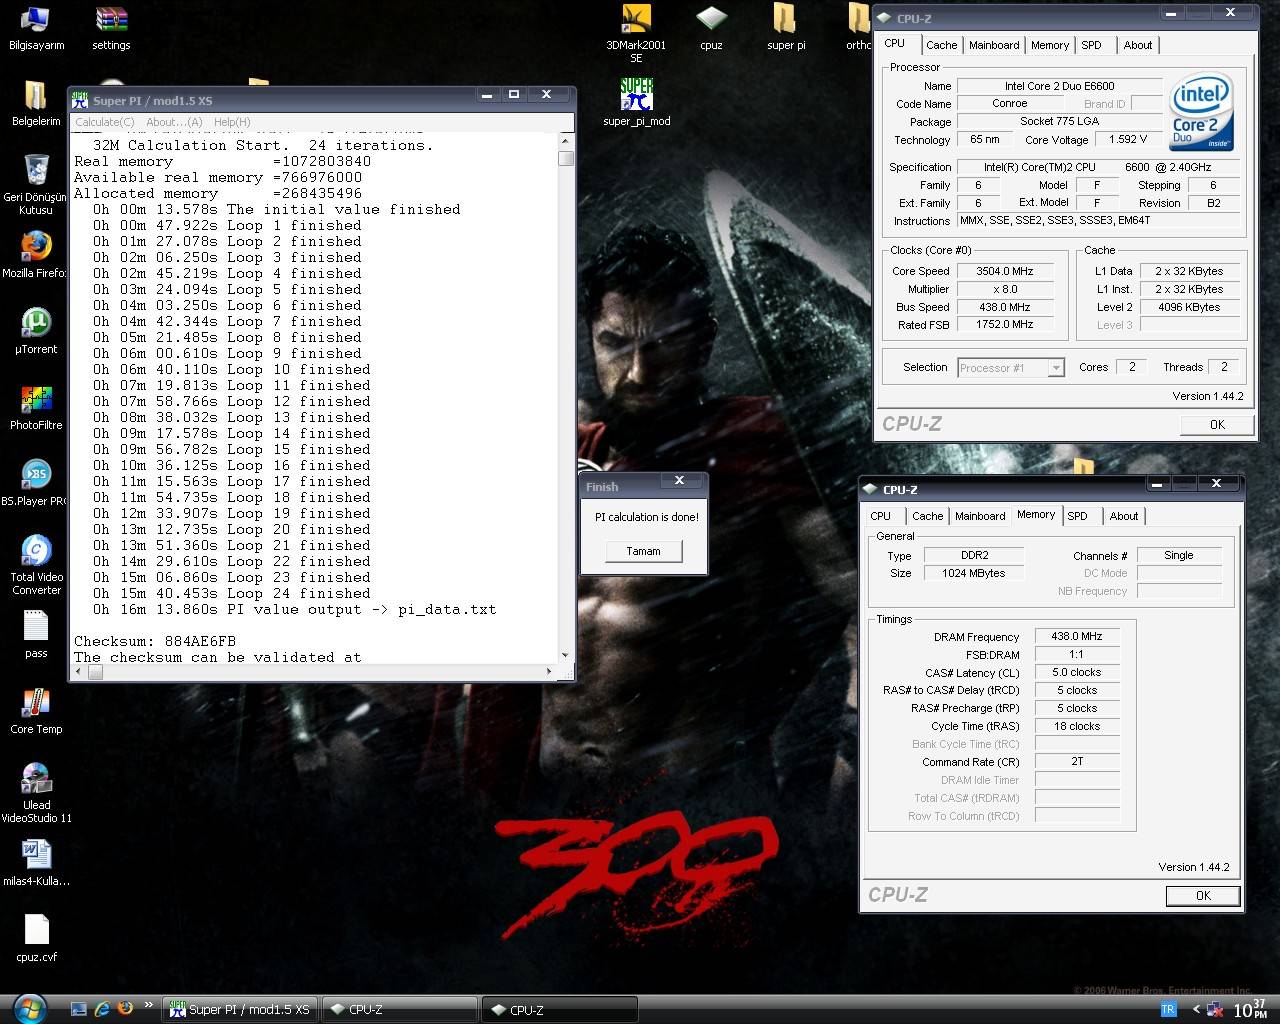Click Show Desktop in quick launch
Image resolution: width=1280 pixels, height=1024 pixels.
tap(79, 1009)
